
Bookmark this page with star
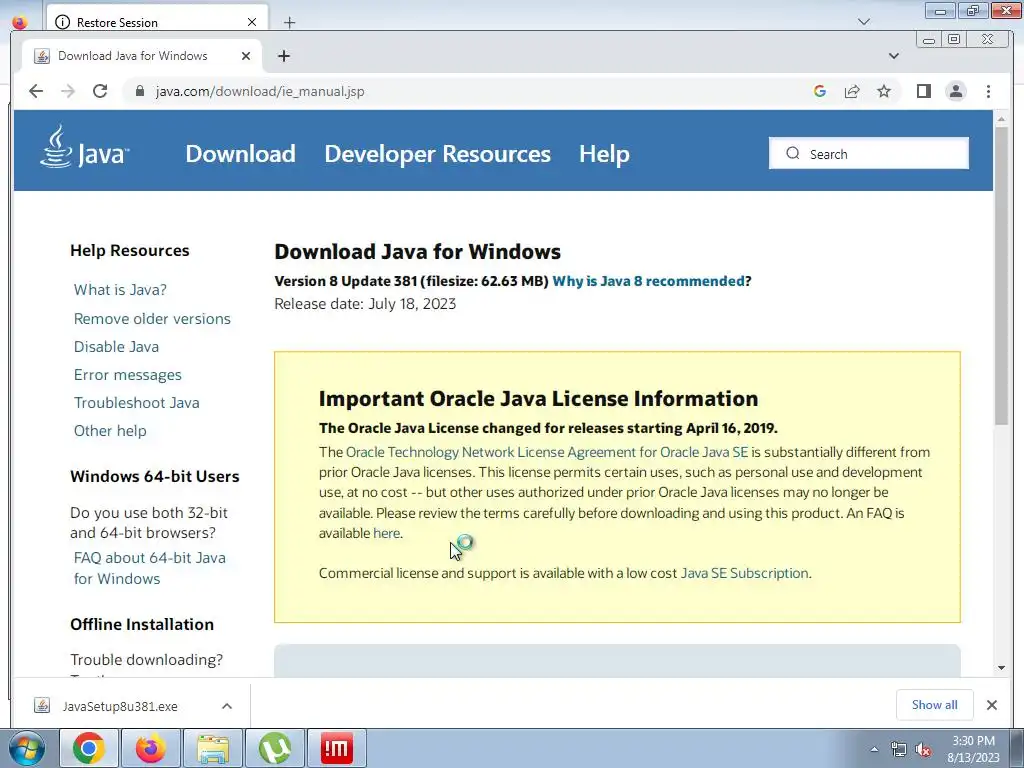tap(884, 91)
